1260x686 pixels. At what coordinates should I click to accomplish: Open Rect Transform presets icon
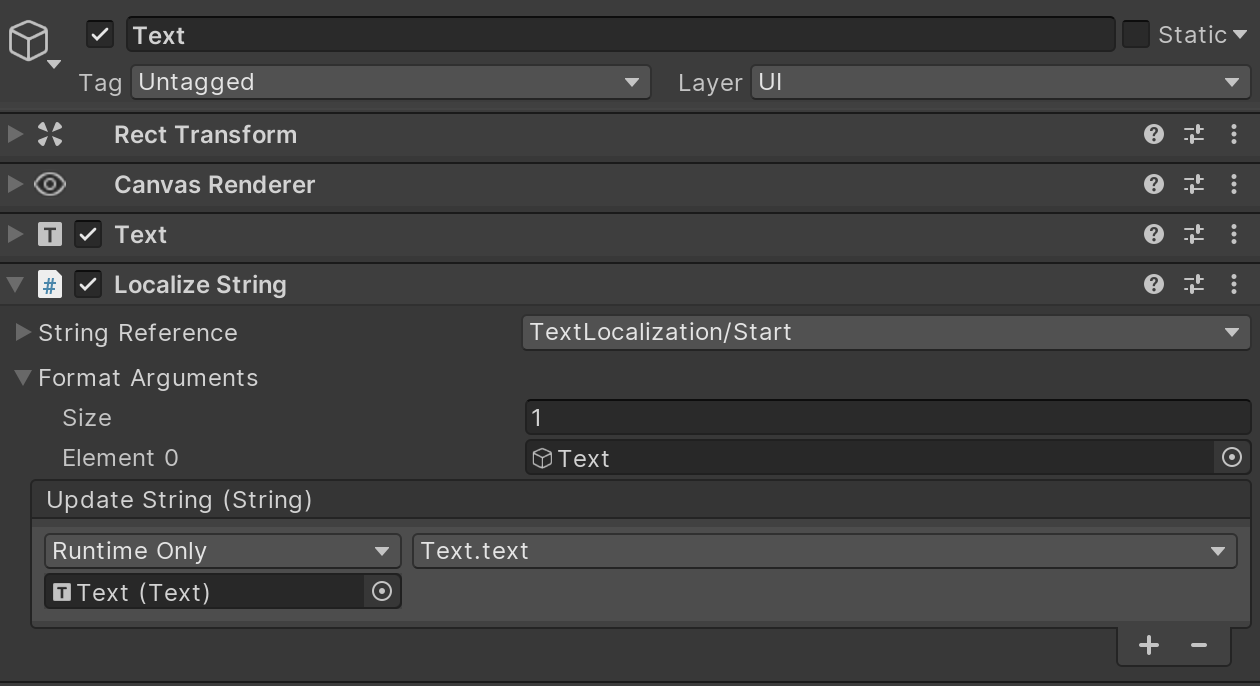click(x=1194, y=134)
